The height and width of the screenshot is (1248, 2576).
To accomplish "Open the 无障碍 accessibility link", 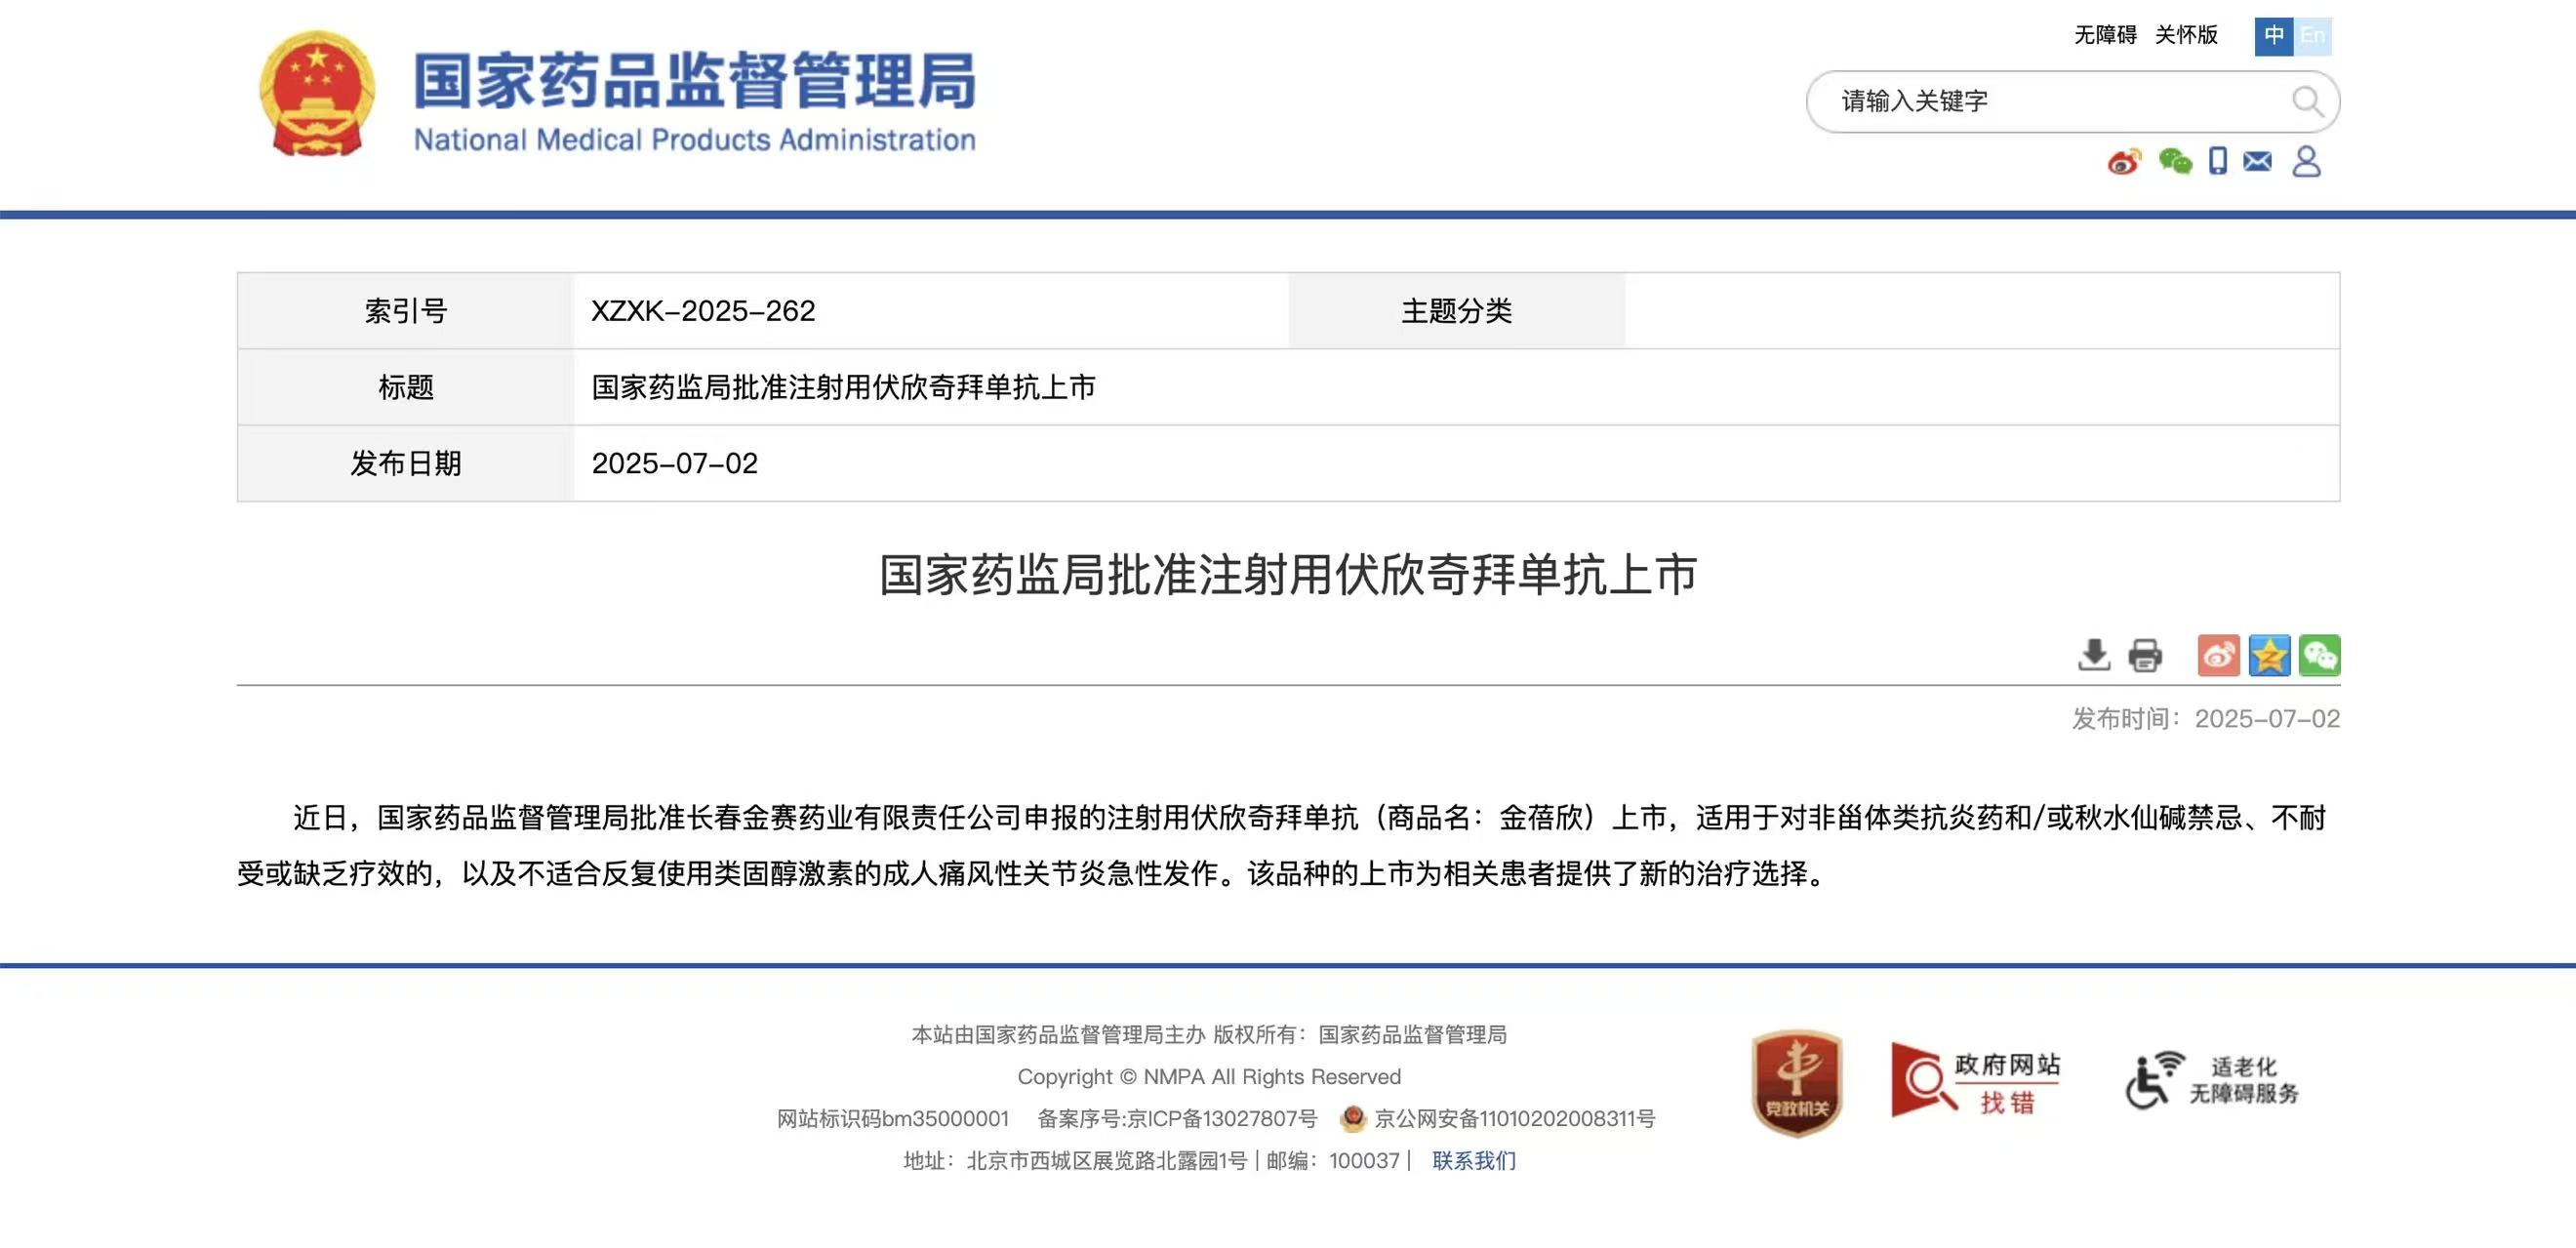I will click(x=2104, y=35).
